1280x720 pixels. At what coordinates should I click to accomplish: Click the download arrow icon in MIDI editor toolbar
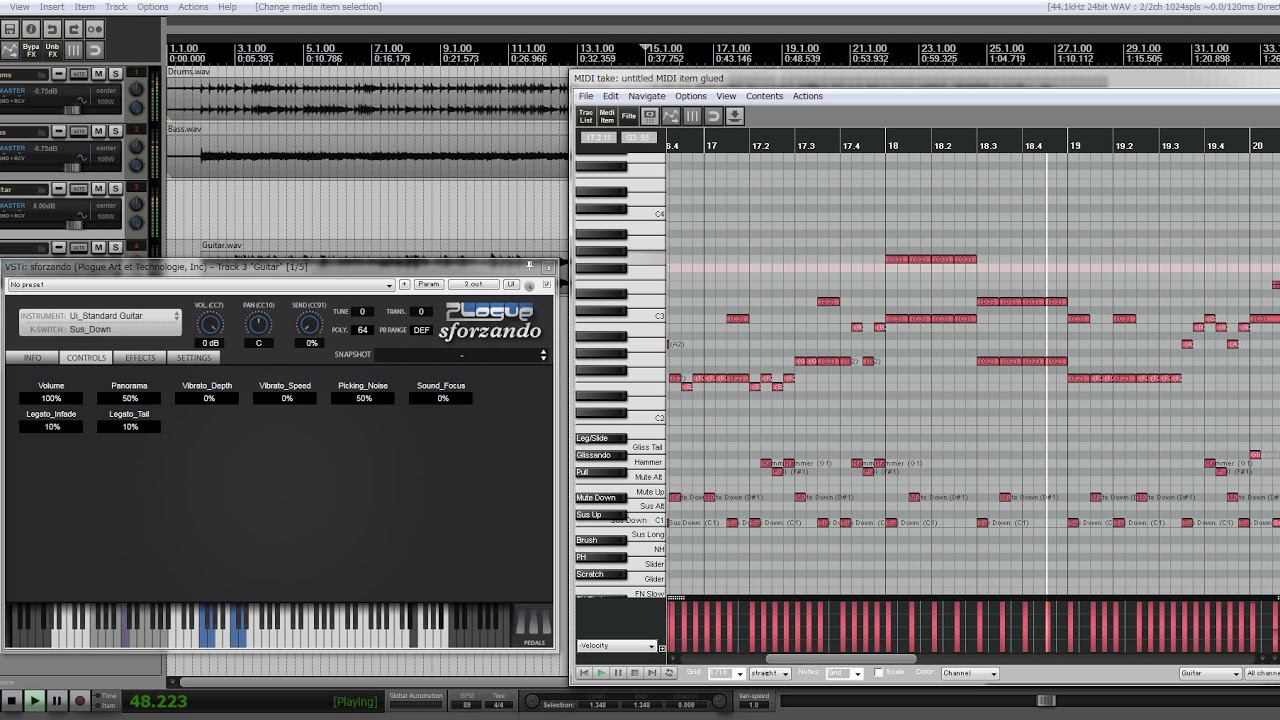coord(734,116)
